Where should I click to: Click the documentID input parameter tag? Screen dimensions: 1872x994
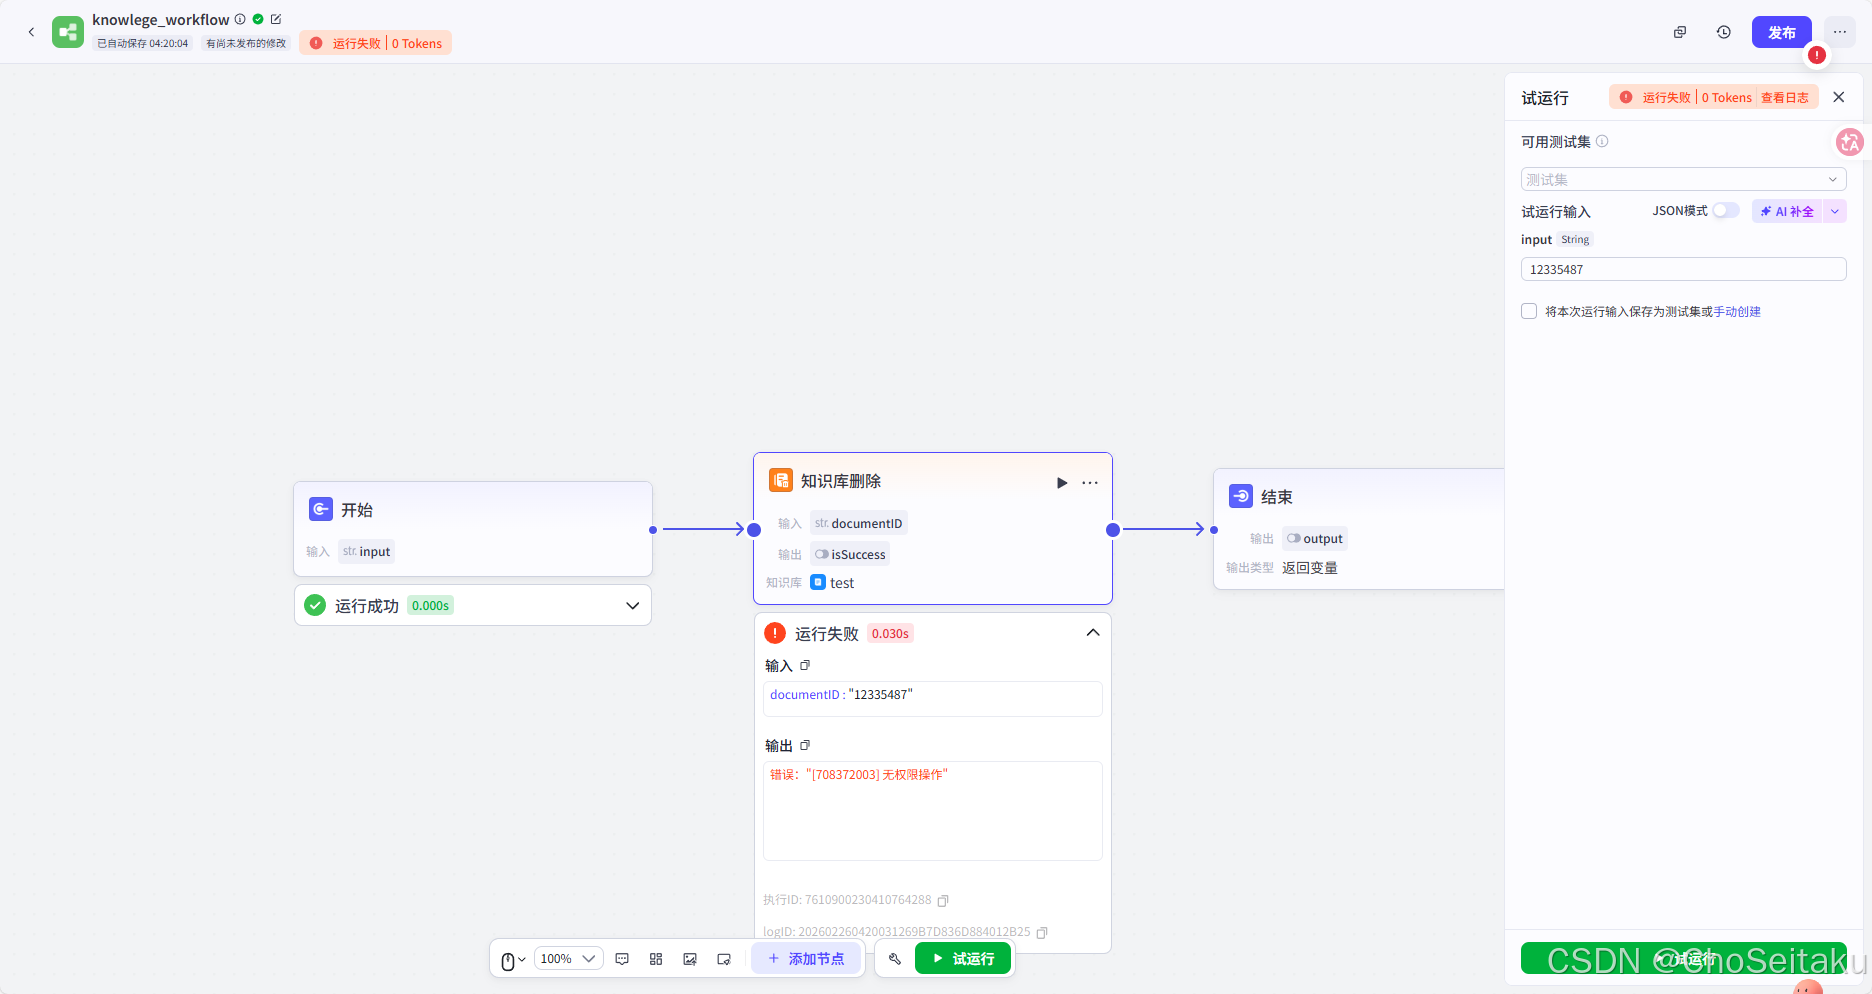[x=859, y=523]
